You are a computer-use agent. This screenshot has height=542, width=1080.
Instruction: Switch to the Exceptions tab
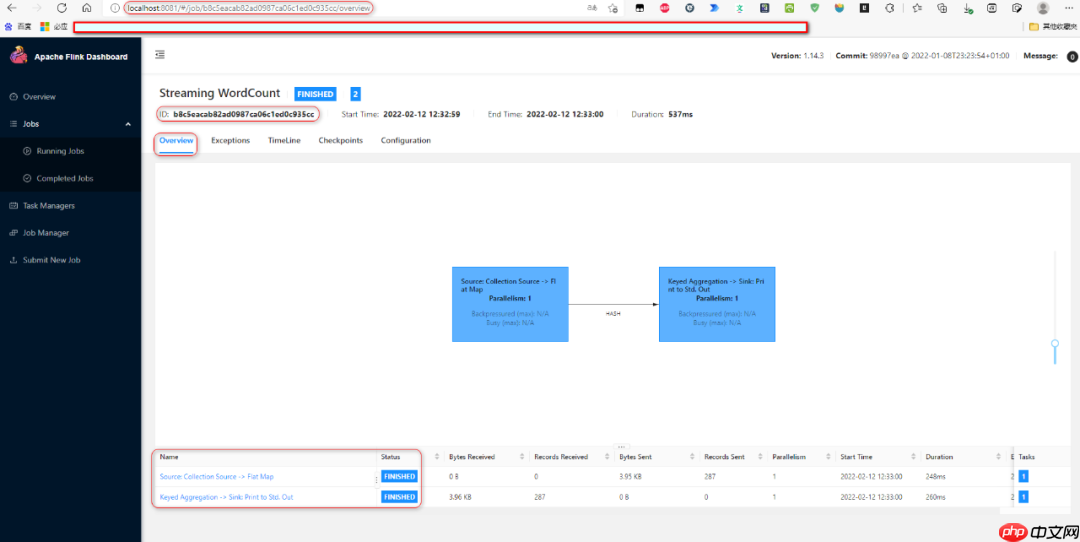coord(230,141)
